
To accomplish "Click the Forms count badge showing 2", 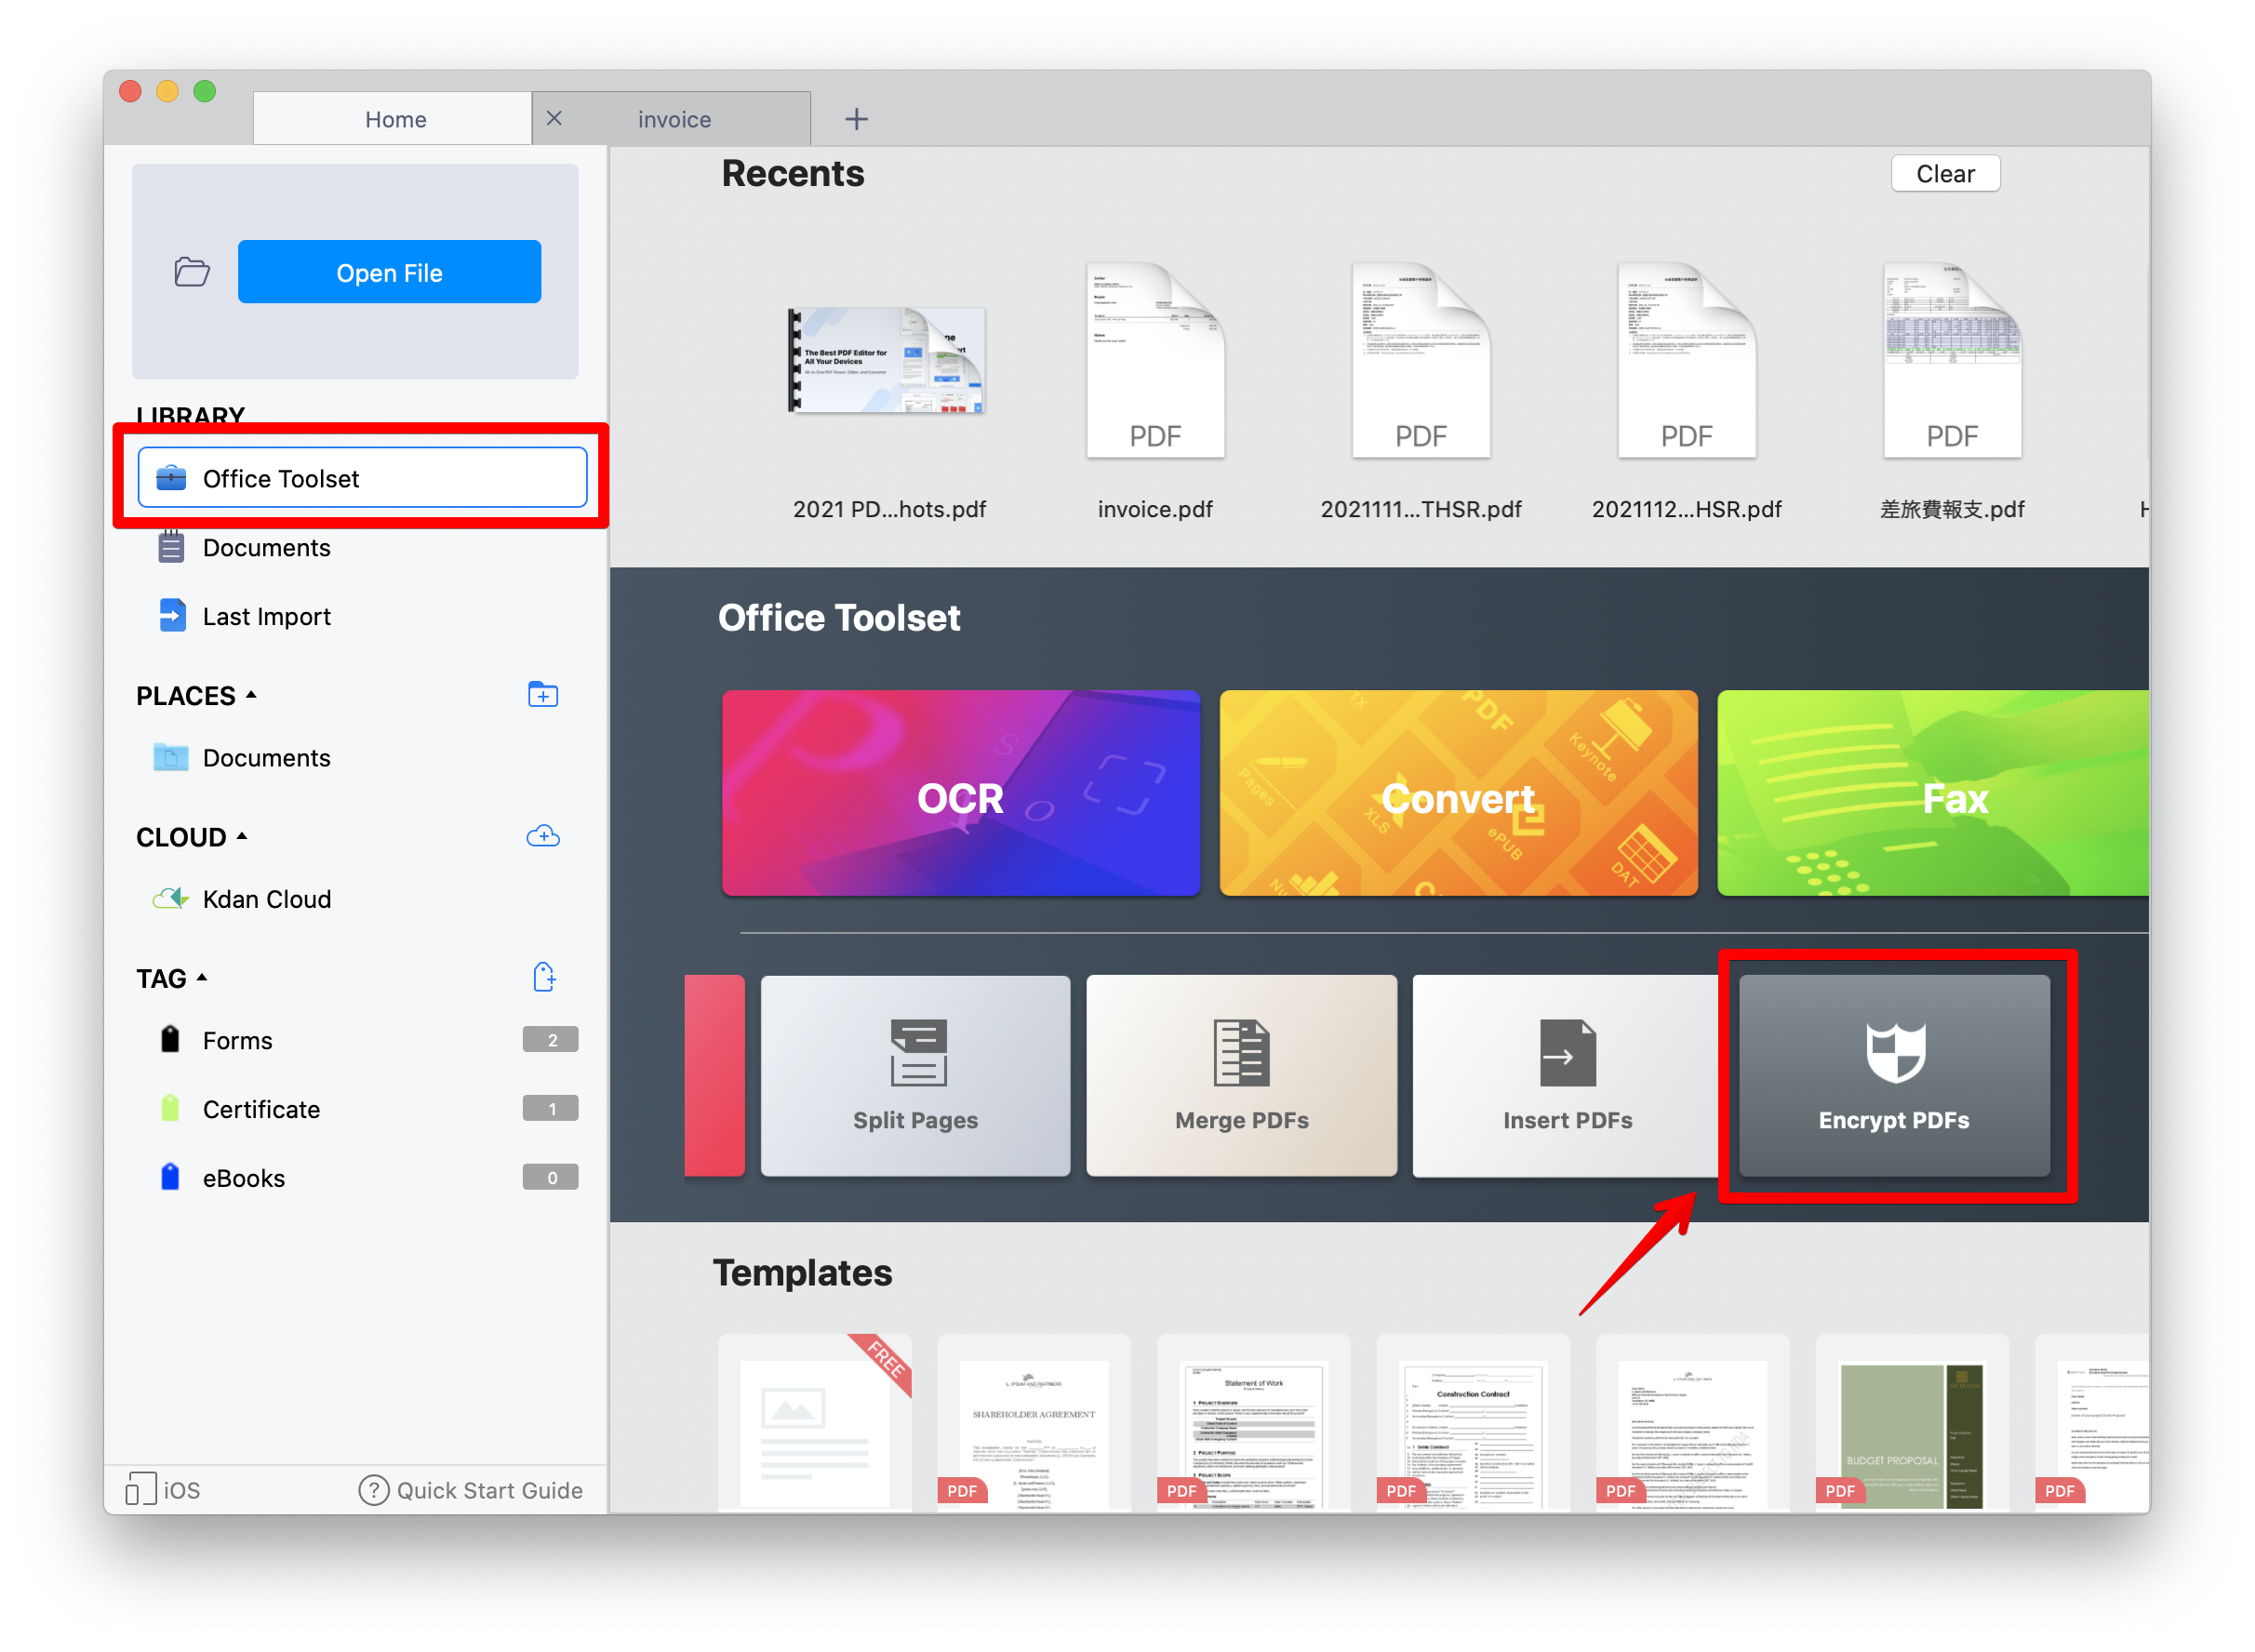I will point(550,1040).
